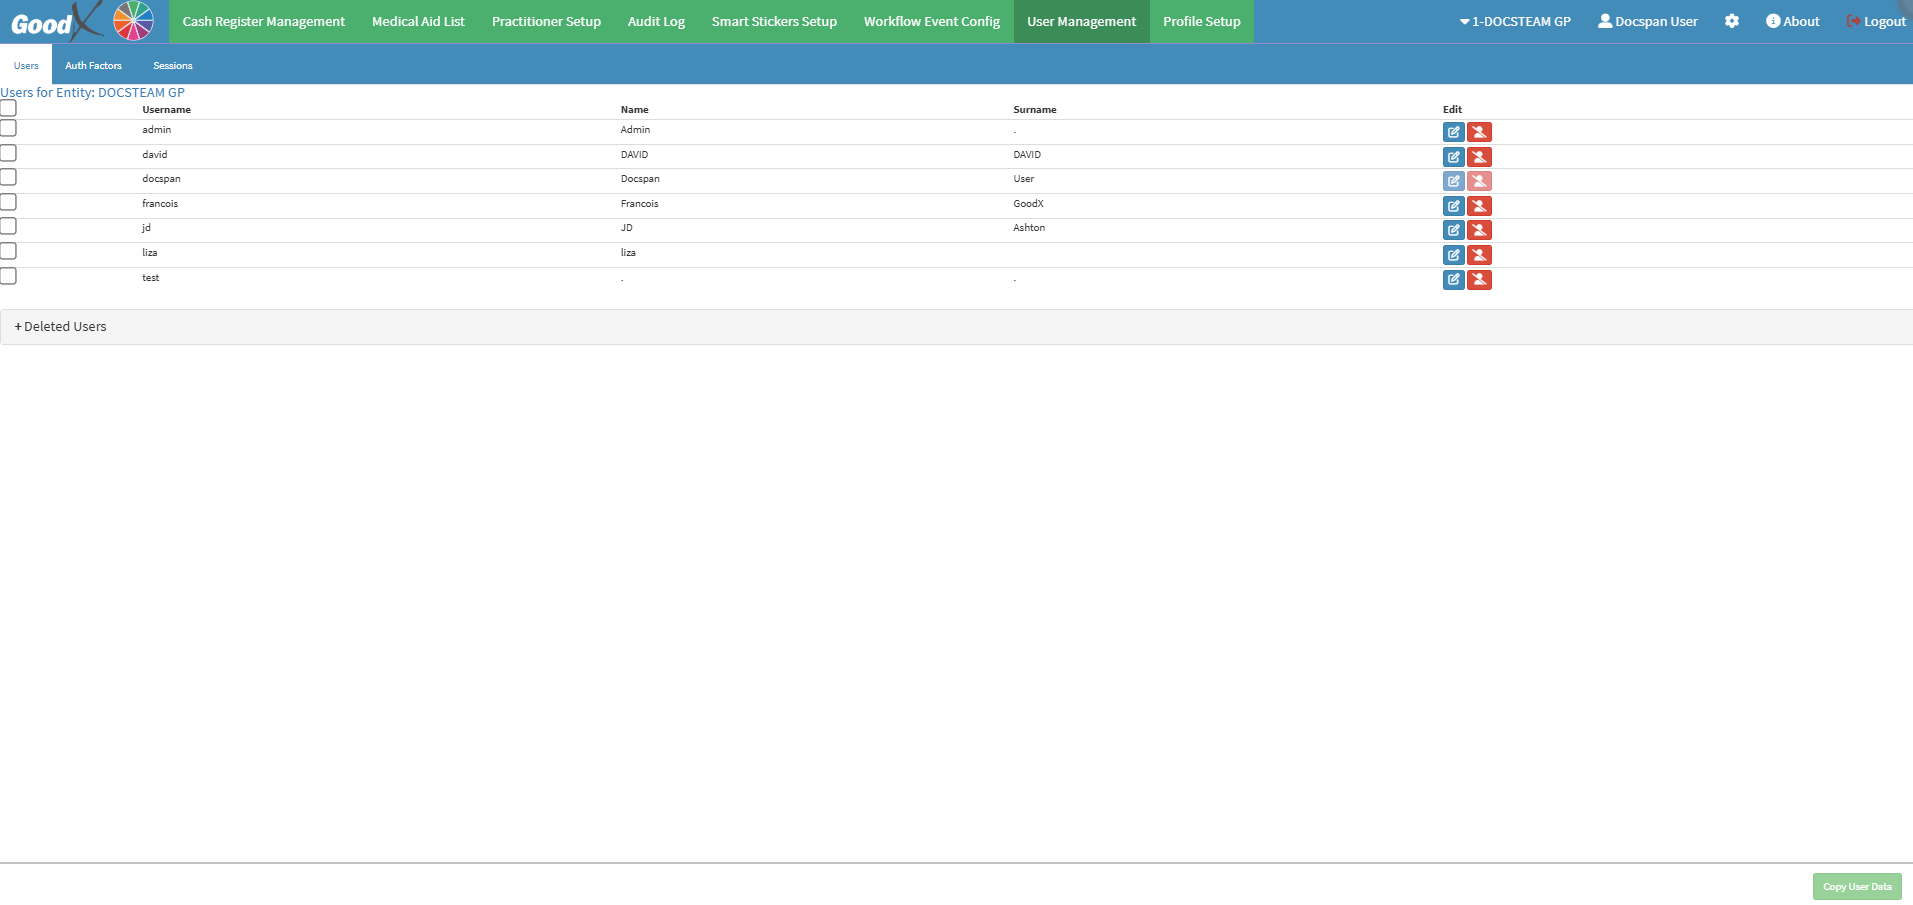Switch to the Auth Factors tab
The image size is (1913, 905).
coord(93,66)
